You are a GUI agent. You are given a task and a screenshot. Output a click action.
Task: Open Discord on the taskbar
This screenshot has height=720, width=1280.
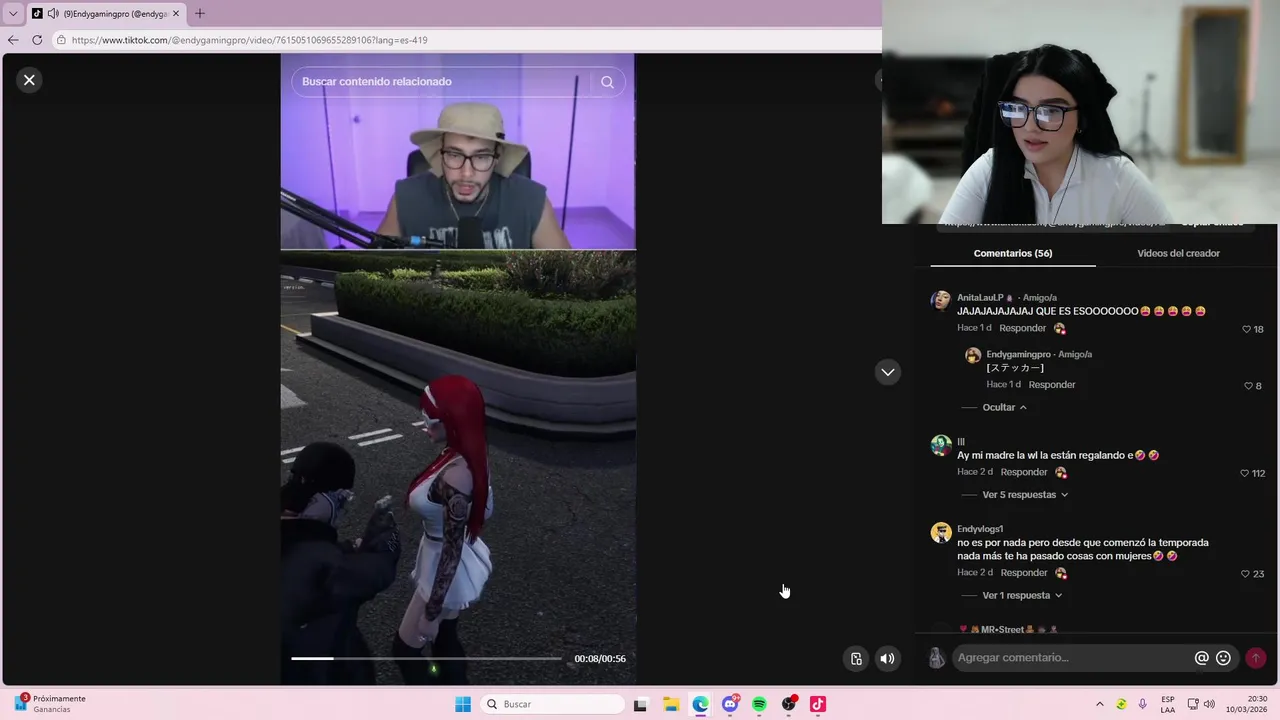pos(730,704)
